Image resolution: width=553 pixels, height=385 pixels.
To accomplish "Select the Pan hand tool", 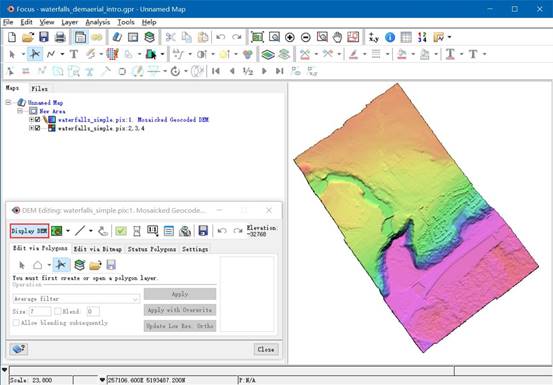I will click(338, 37).
